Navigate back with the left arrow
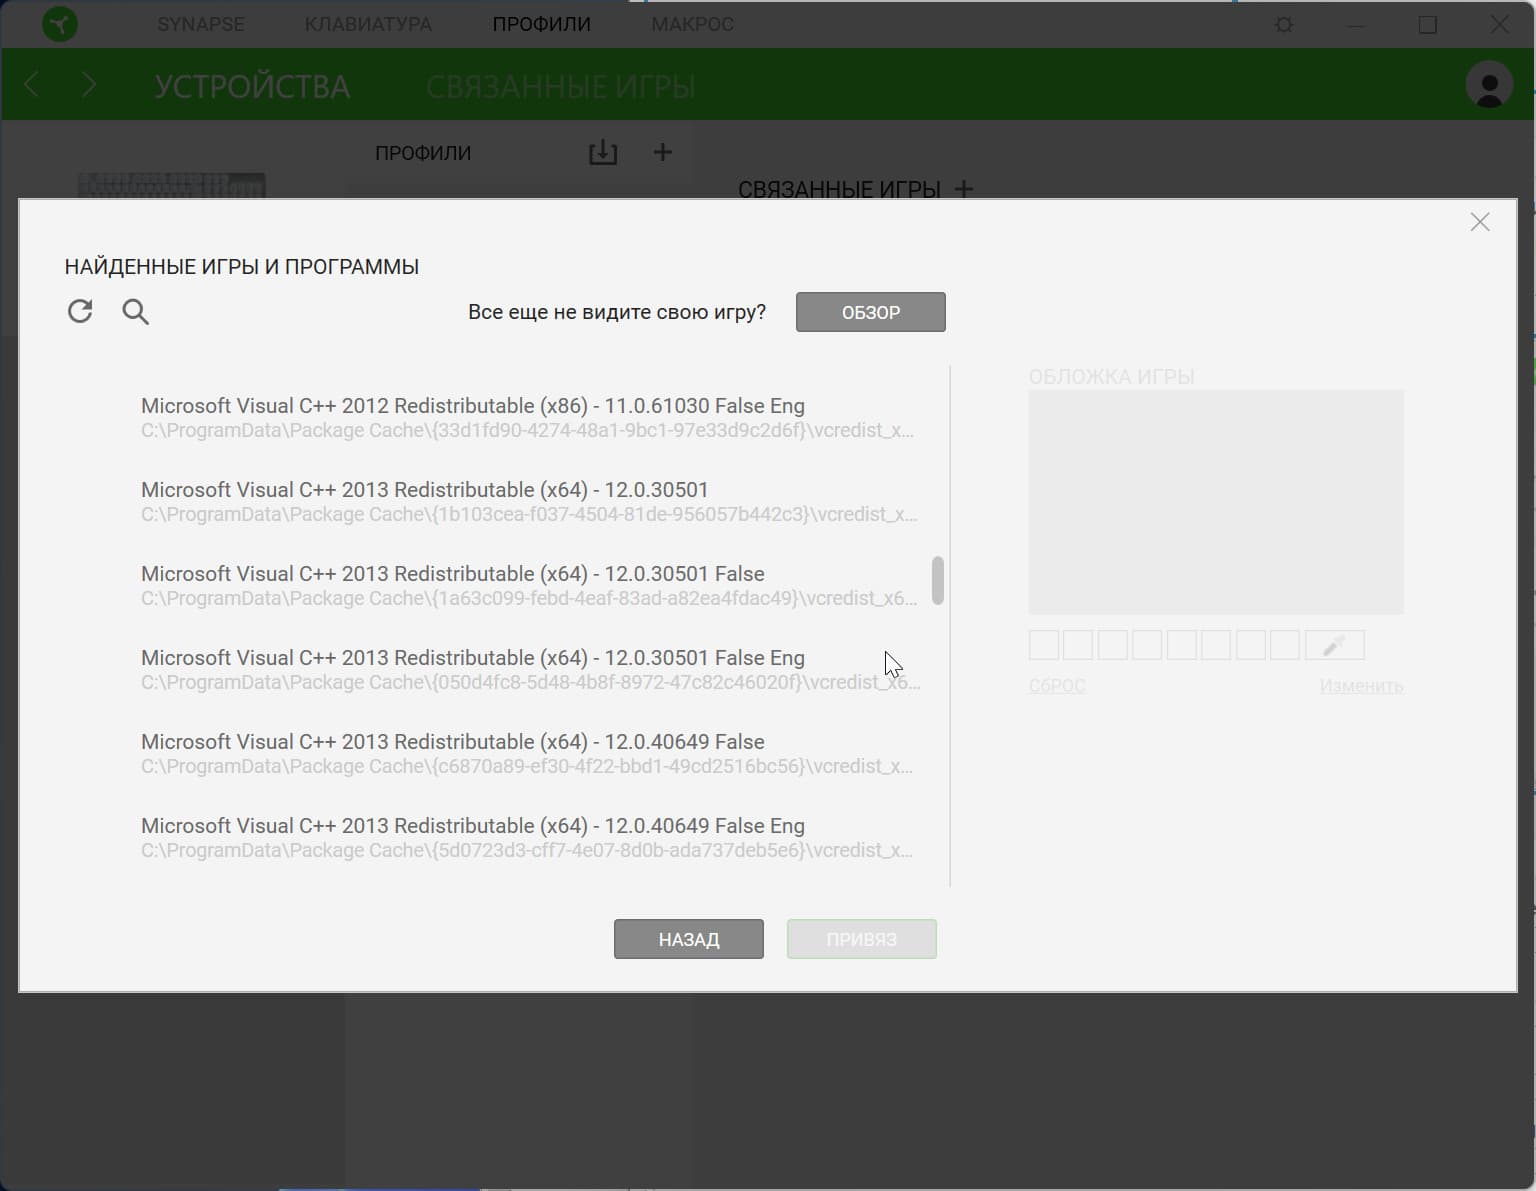The width and height of the screenshot is (1536, 1191). pos(32,85)
